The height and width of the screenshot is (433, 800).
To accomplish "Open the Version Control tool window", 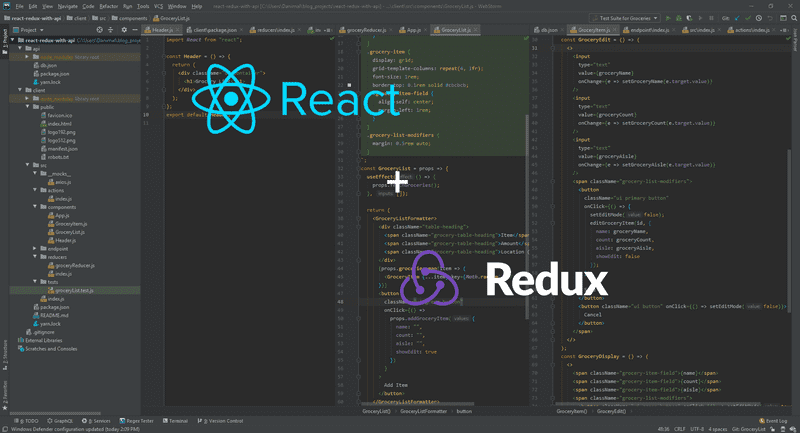I will (x=220, y=421).
